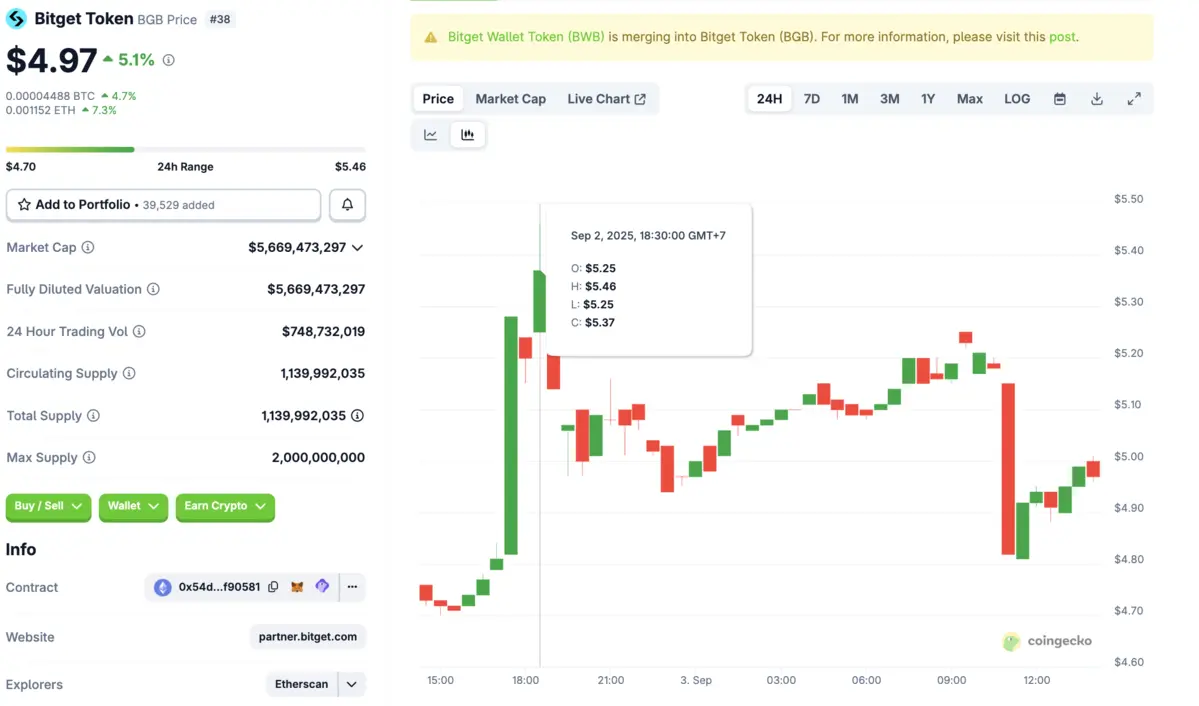Visit the partner.bitget.com website link
Viewport: 1199px width, 706px height.
[307, 636]
